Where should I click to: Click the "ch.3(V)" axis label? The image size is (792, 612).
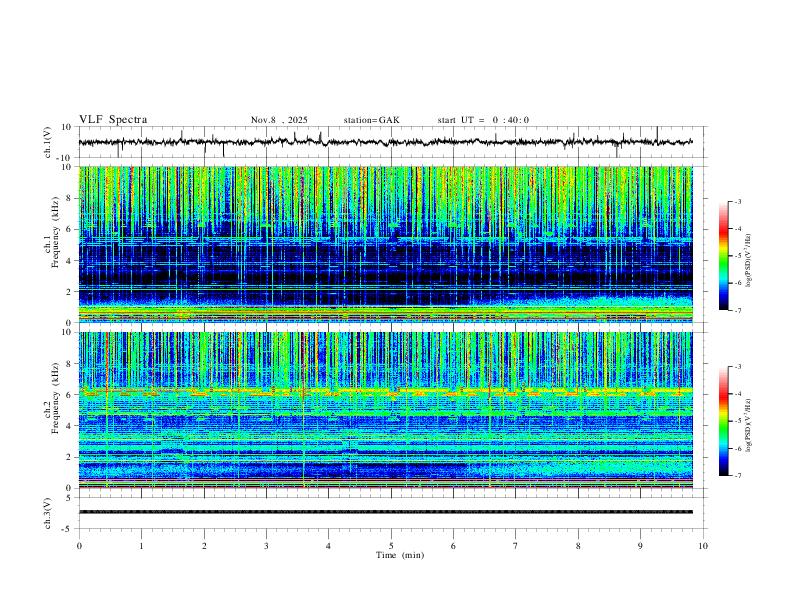pyautogui.click(x=48, y=513)
